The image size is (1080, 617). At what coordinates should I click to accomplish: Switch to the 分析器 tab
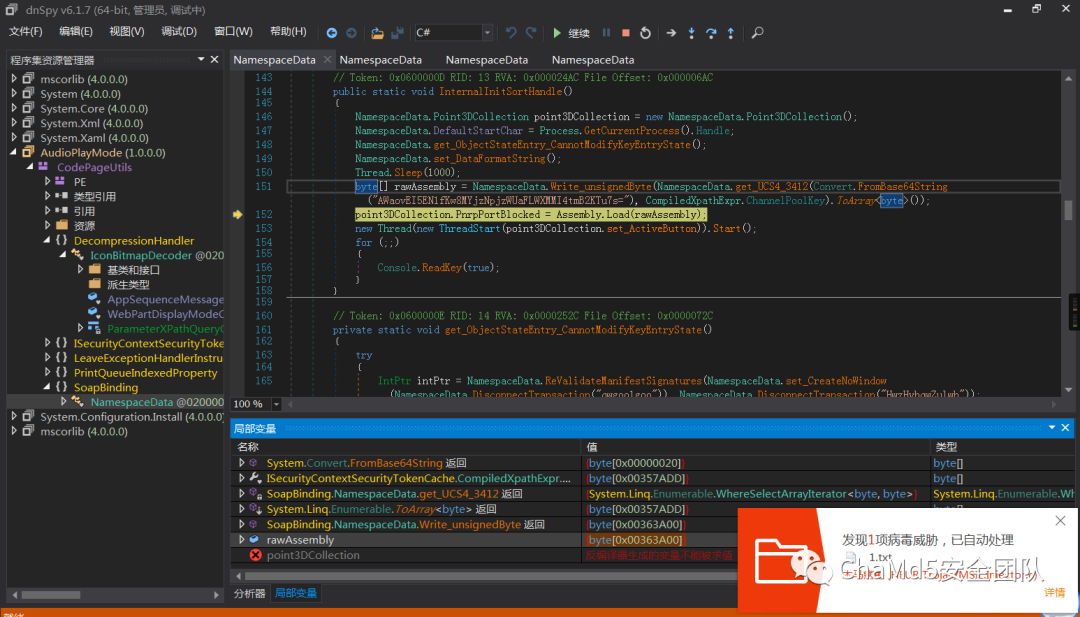coord(249,594)
